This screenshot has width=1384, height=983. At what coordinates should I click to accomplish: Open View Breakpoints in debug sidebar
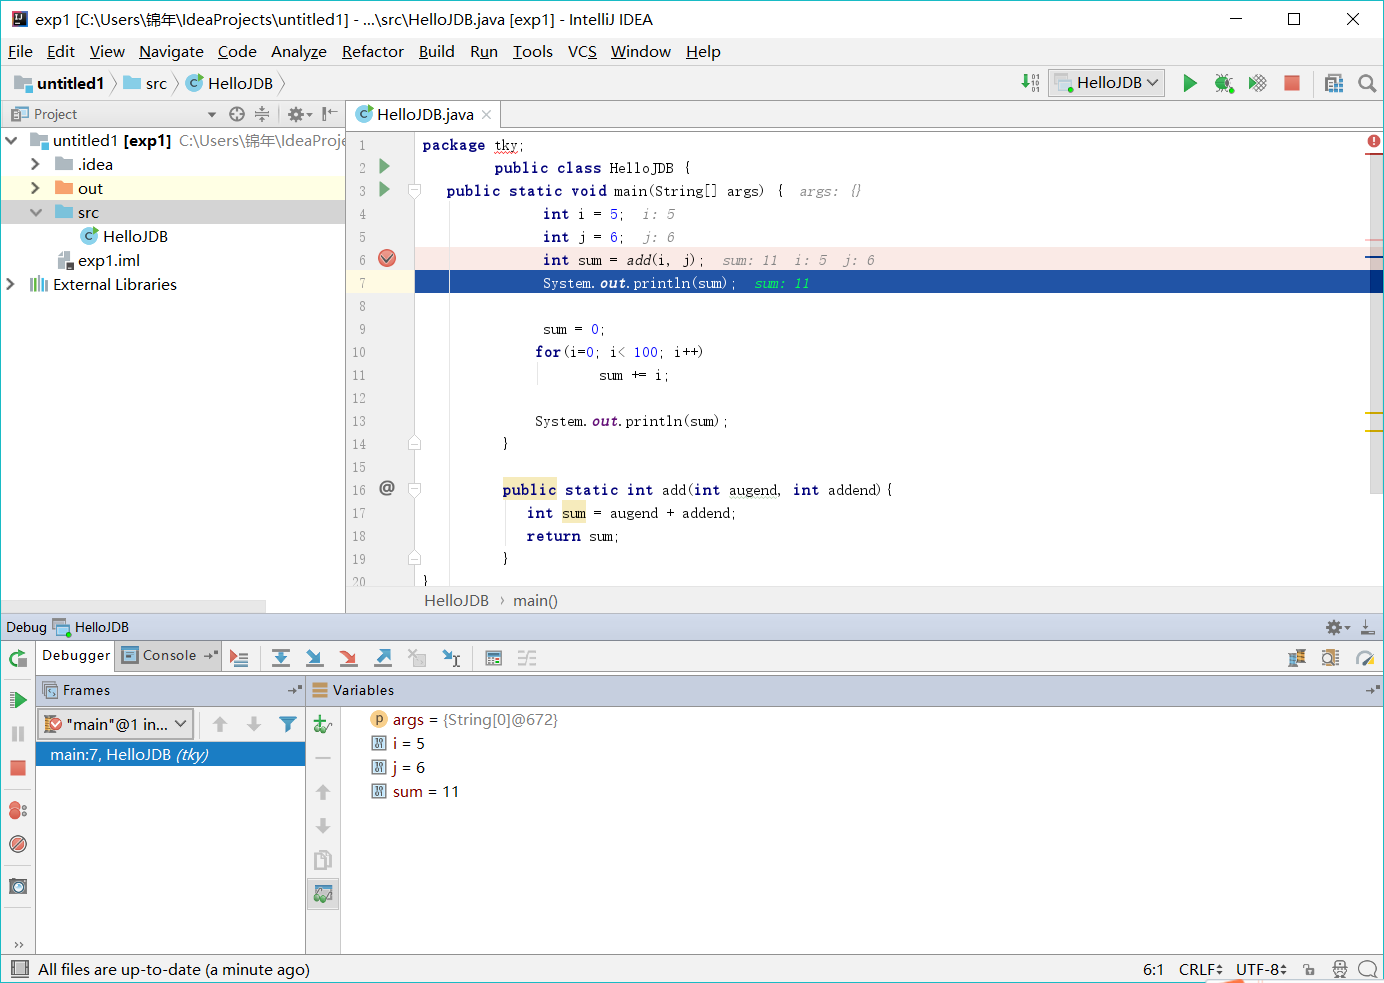point(18,810)
